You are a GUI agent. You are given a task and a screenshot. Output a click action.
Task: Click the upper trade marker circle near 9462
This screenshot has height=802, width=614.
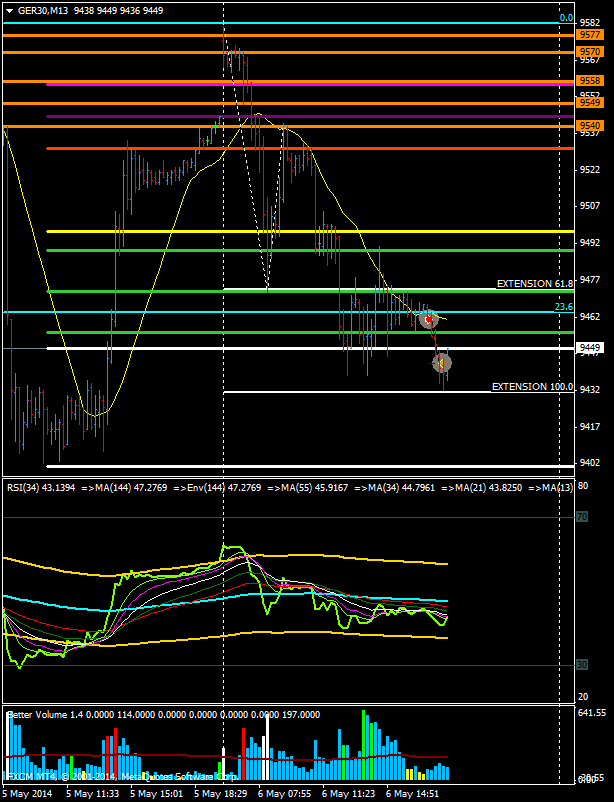point(428,320)
